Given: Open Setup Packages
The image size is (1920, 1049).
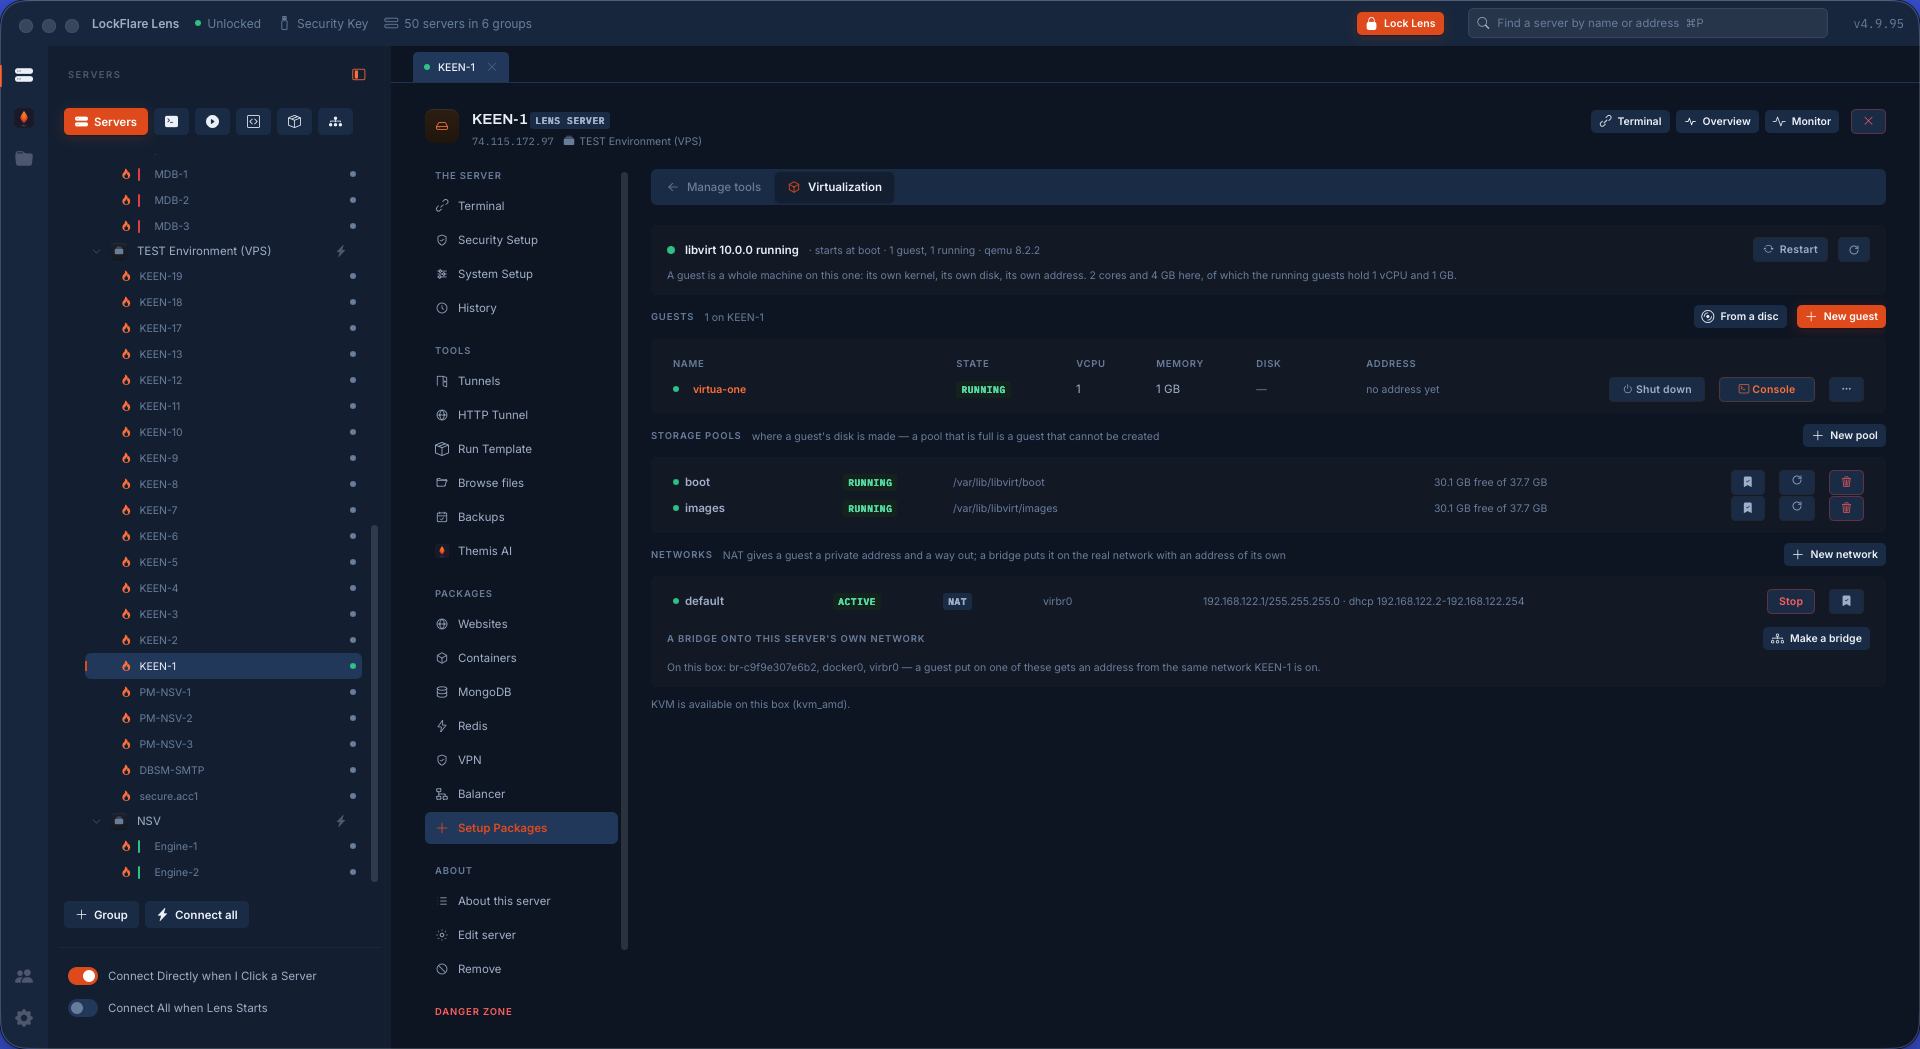Looking at the screenshot, I should [x=521, y=828].
